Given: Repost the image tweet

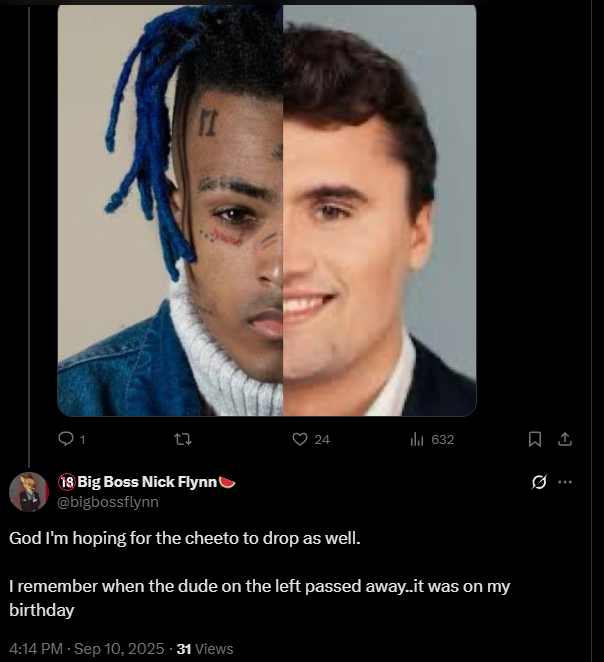Looking at the screenshot, I should 183,440.
